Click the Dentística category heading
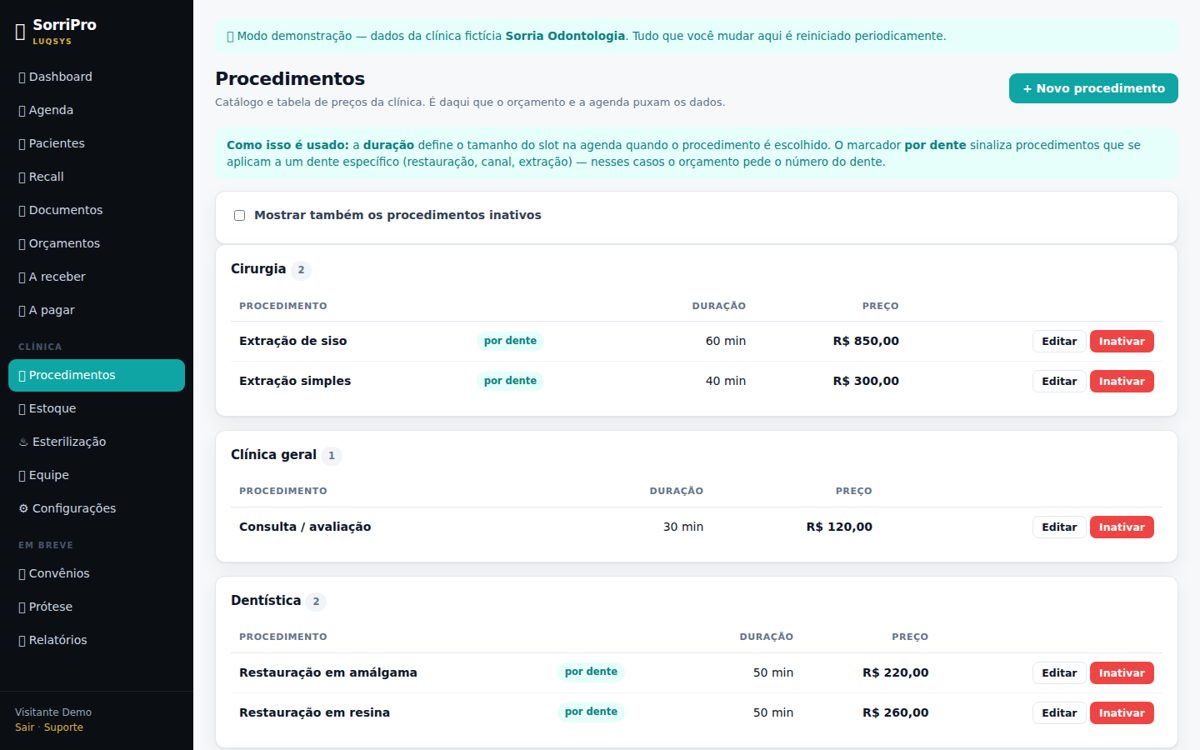1200x750 pixels. (x=266, y=601)
